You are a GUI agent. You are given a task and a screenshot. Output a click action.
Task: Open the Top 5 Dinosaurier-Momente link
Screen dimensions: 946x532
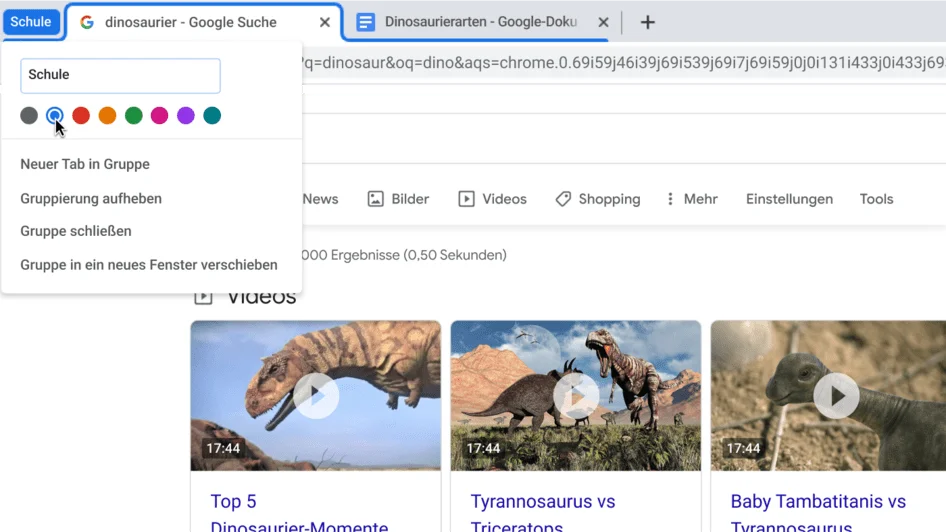[x=299, y=513]
